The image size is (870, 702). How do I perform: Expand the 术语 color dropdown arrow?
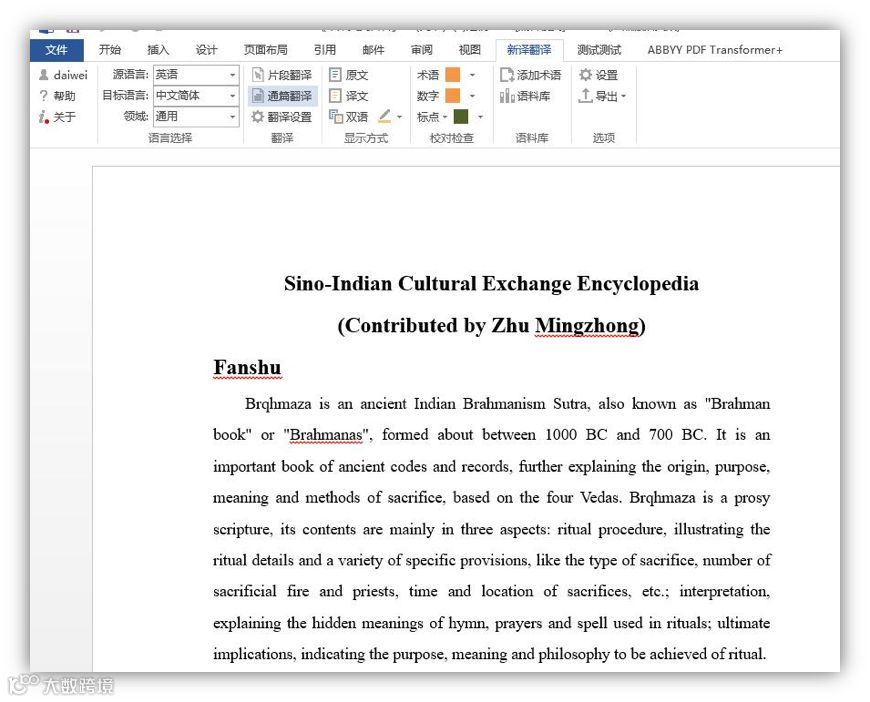(472, 75)
